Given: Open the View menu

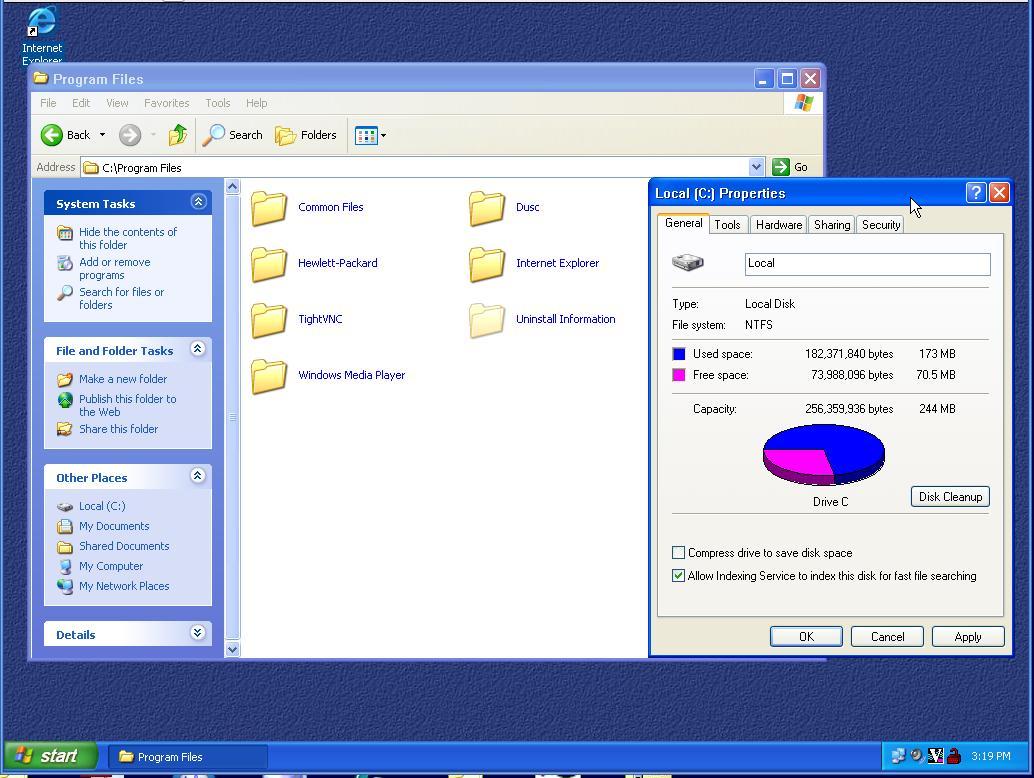Looking at the screenshot, I should tap(117, 103).
